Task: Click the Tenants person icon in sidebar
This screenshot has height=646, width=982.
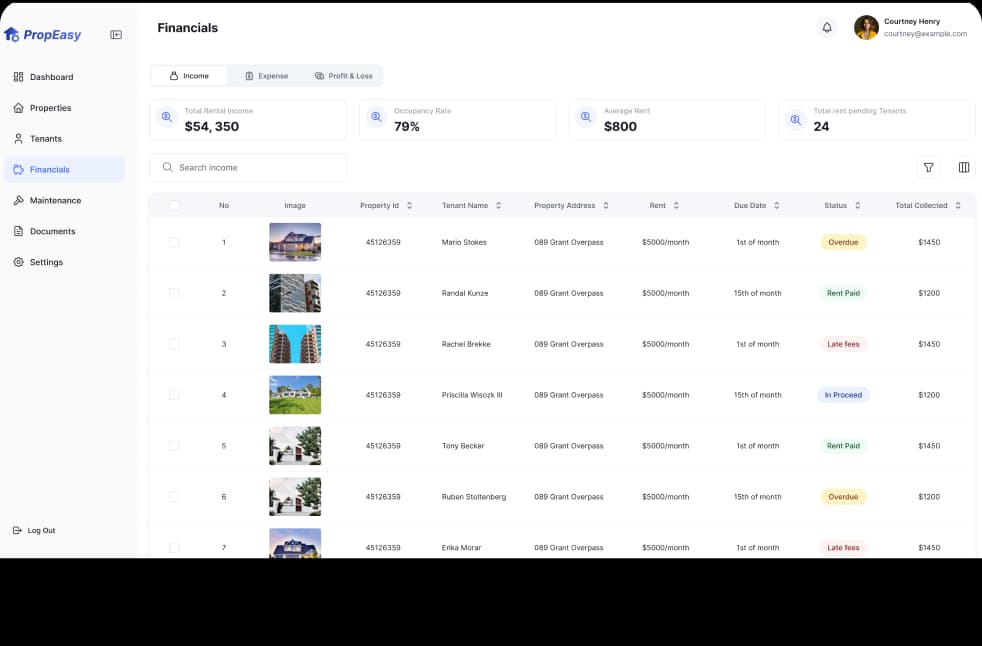Action: click(x=18, y=138)
